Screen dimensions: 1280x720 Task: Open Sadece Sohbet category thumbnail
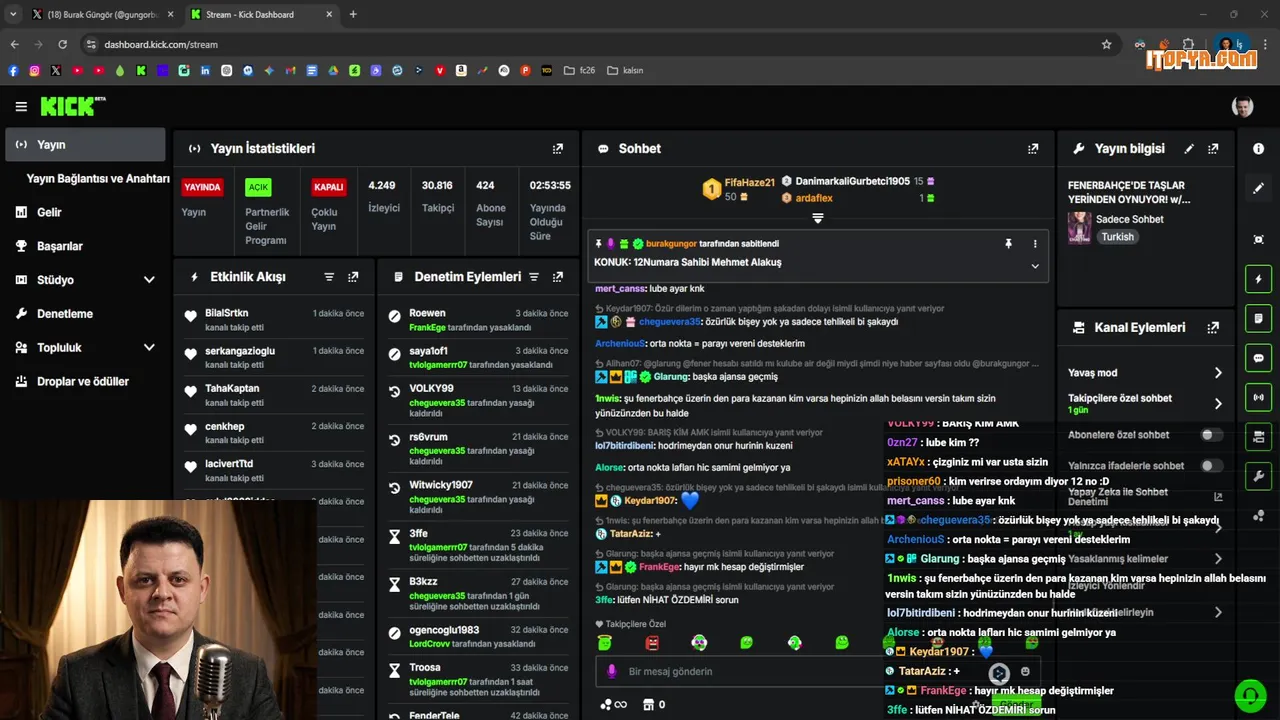click(1079, 228)
